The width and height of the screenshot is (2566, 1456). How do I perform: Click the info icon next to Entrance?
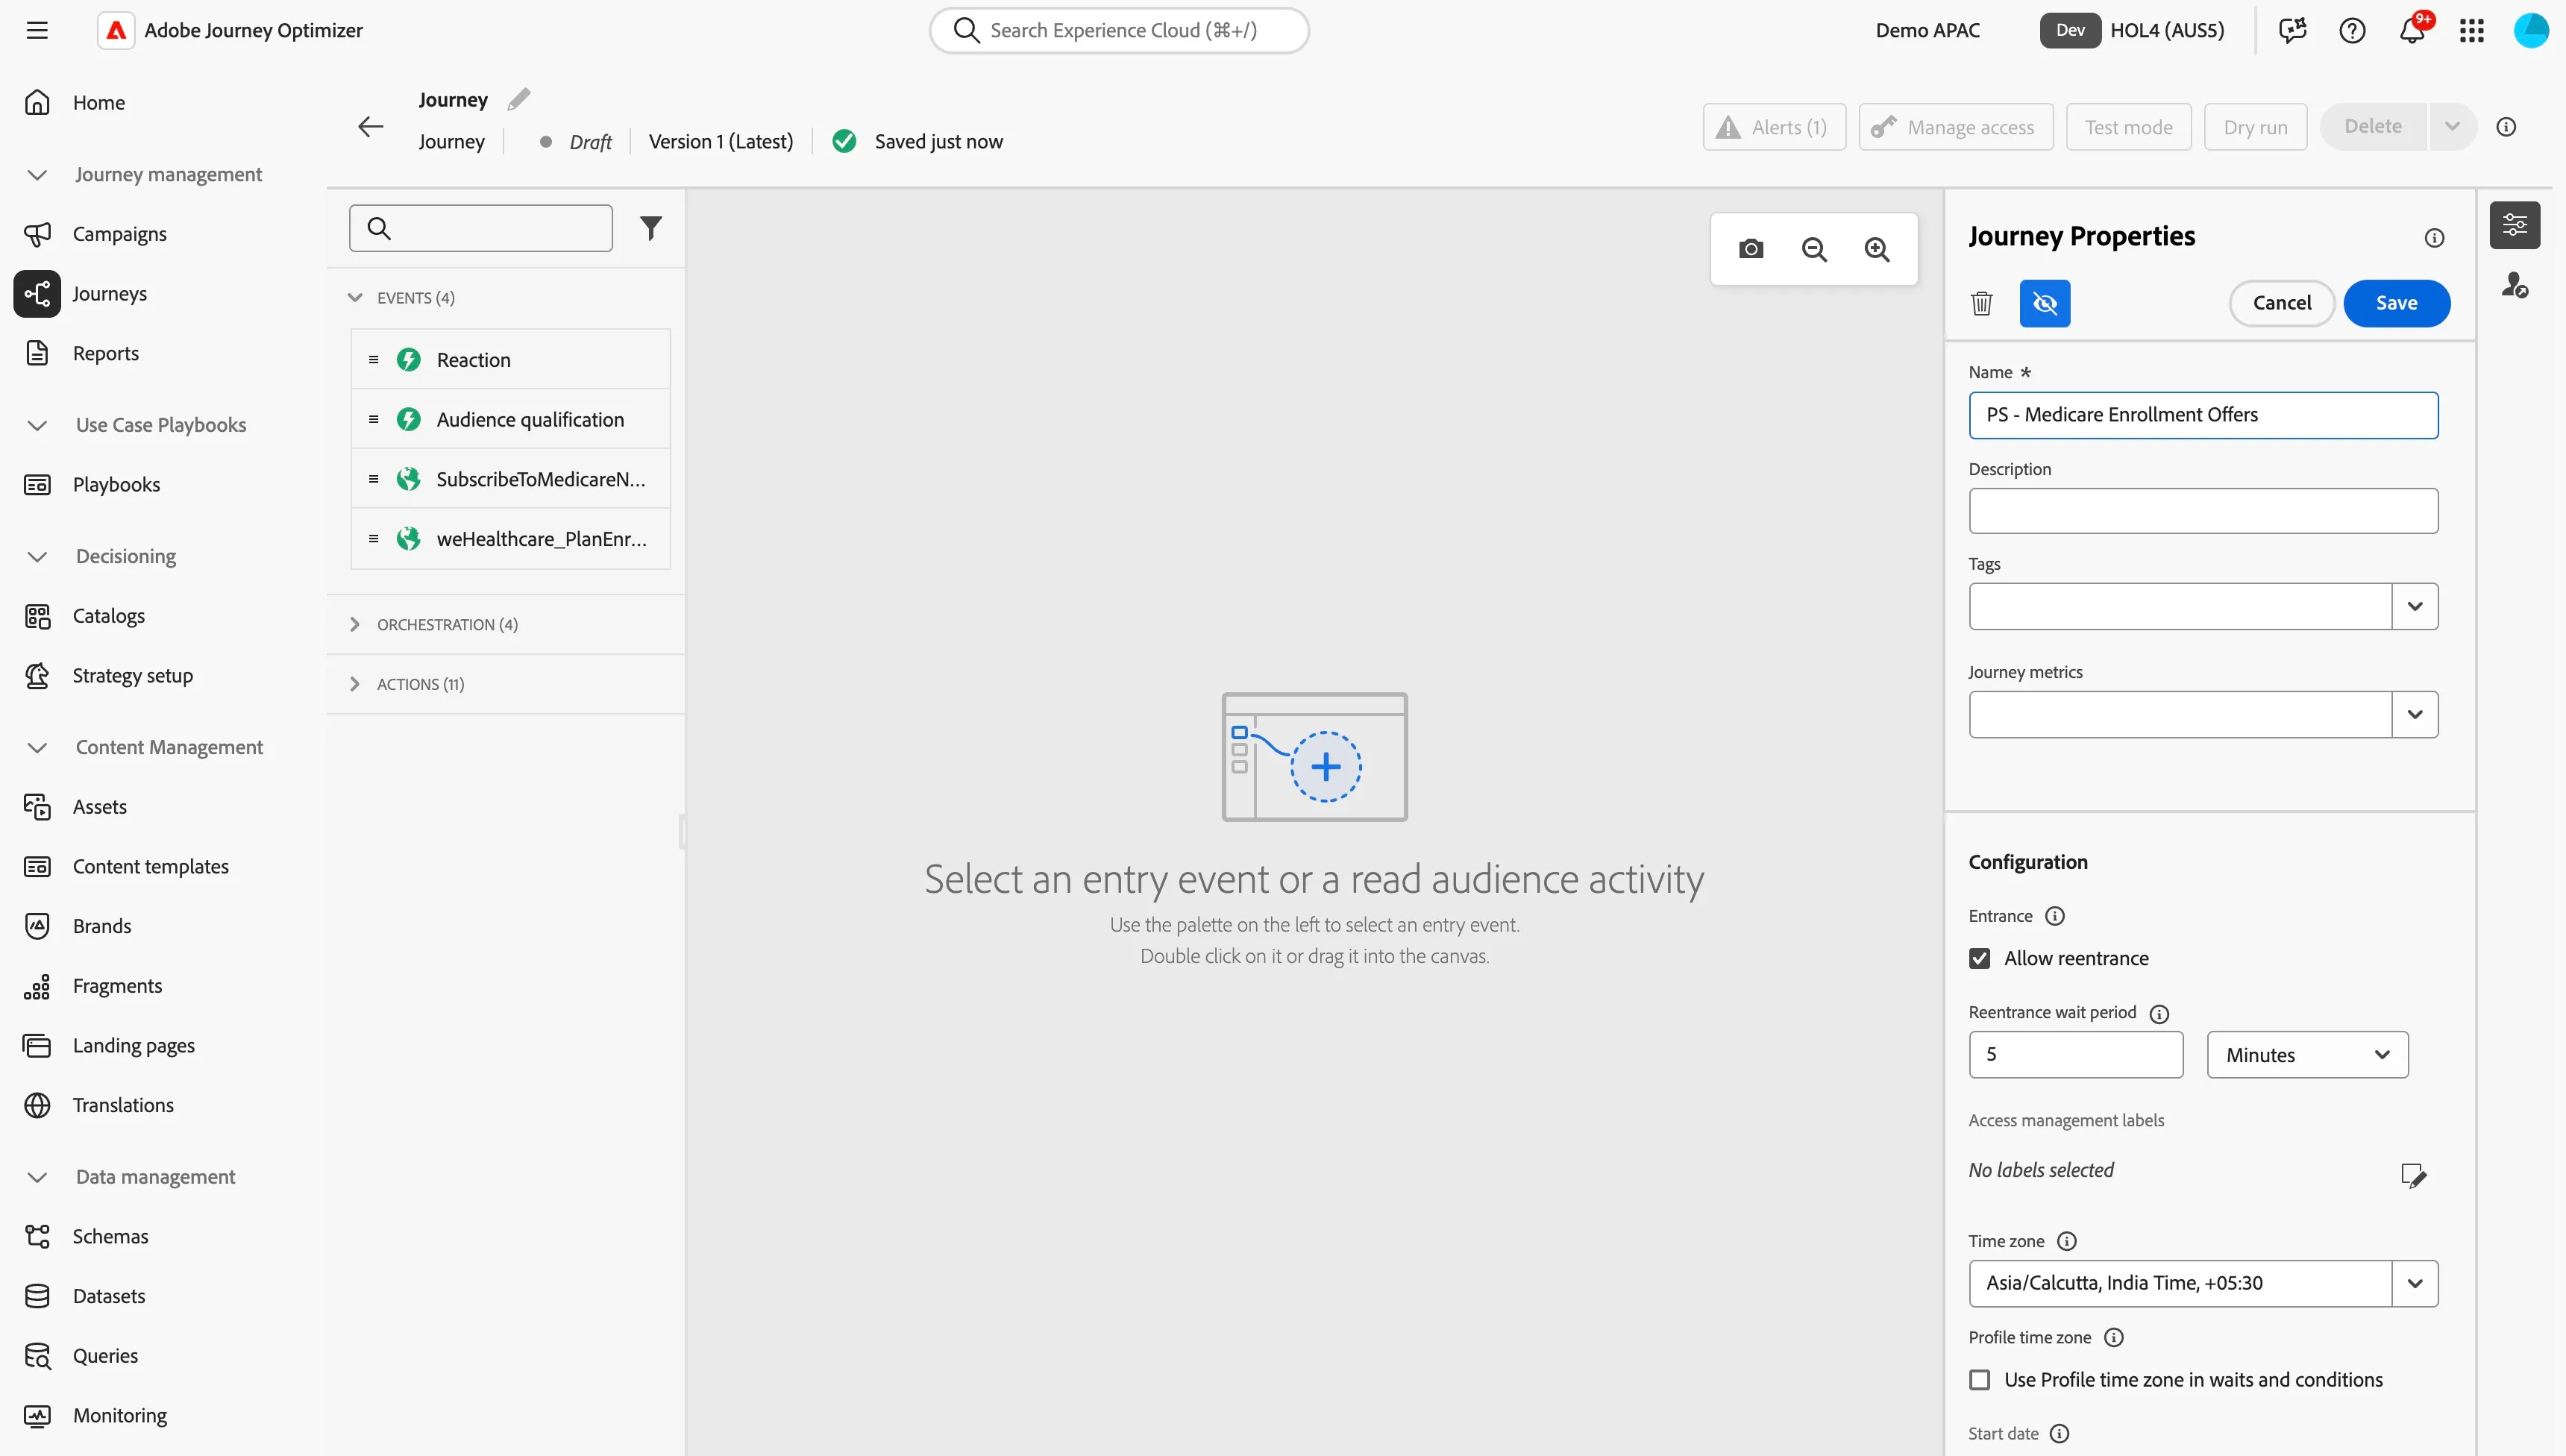(2055, 916)
